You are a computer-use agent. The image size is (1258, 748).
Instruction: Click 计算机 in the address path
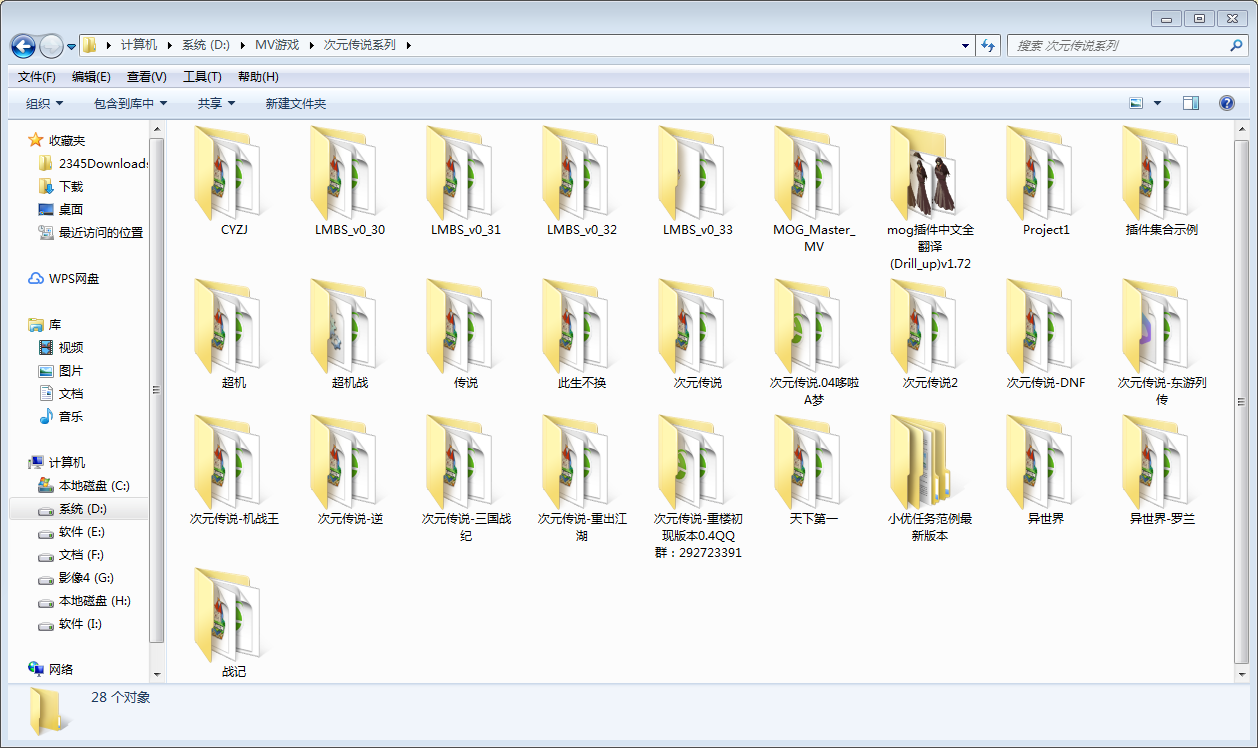point(139,45)
